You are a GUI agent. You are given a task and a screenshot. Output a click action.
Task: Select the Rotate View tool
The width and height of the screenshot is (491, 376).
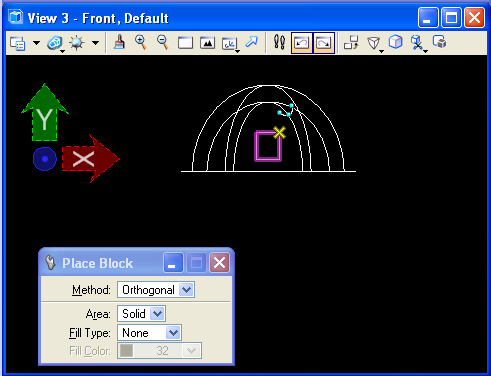pos(230,43)
